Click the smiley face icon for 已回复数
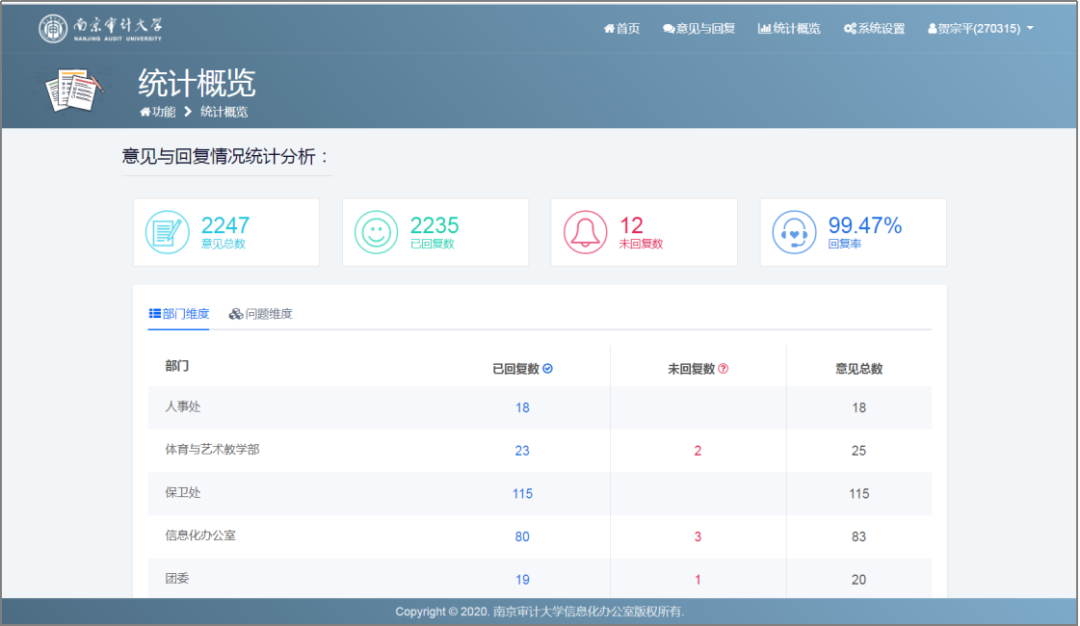This screenshot has height=626, width=1080. tap(376, 232)
